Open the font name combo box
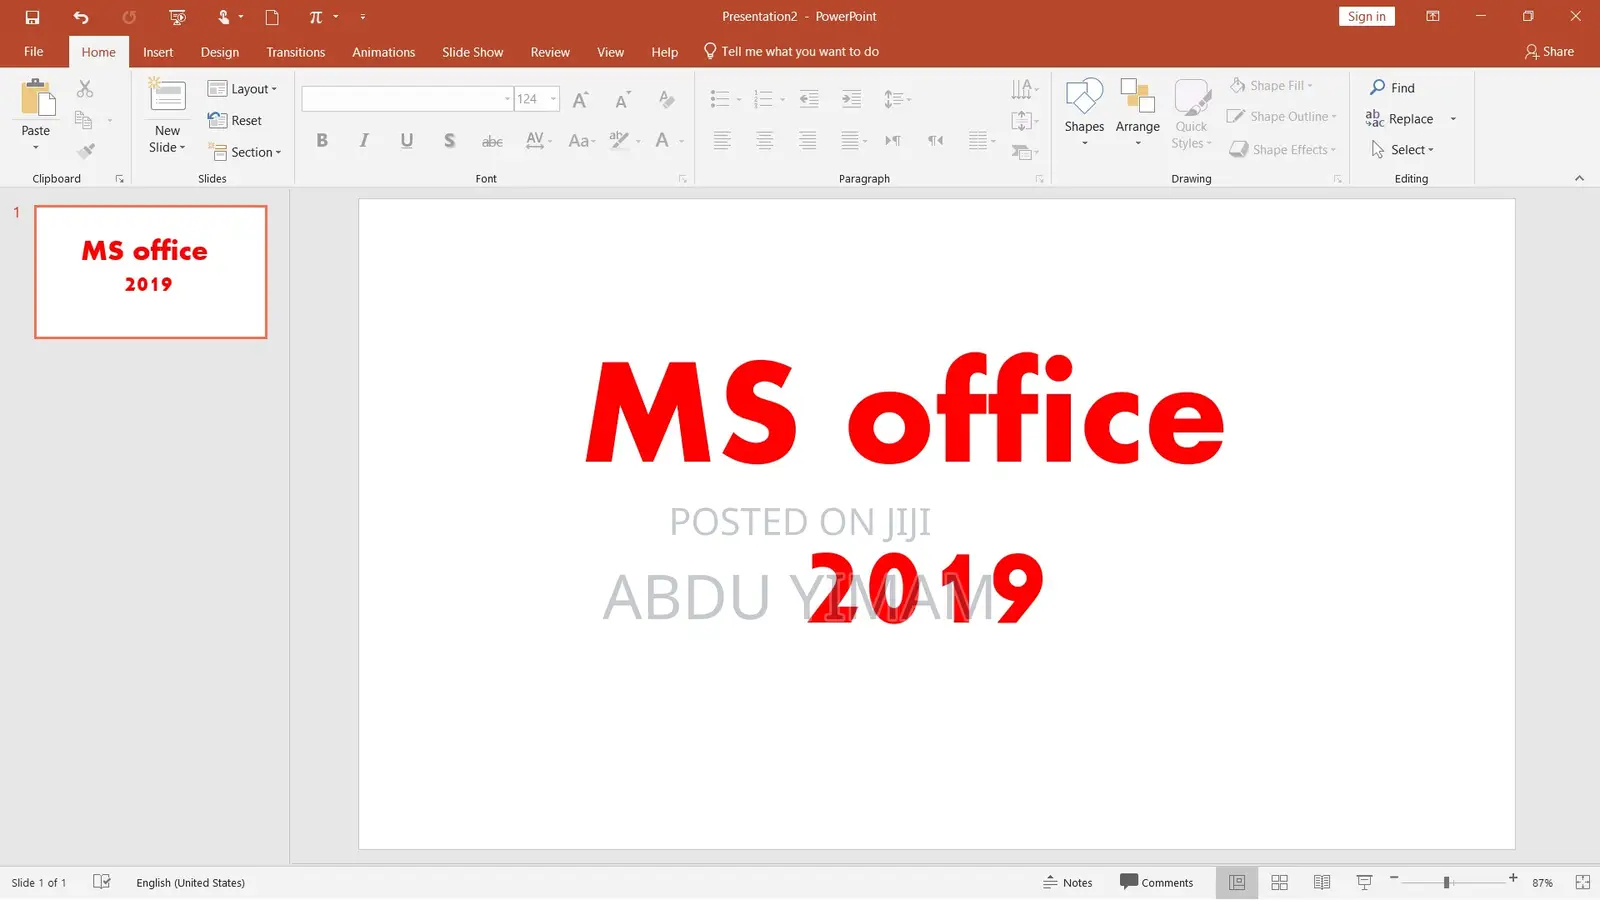This screenshot has height=900, width=1600. coord(407,99)
